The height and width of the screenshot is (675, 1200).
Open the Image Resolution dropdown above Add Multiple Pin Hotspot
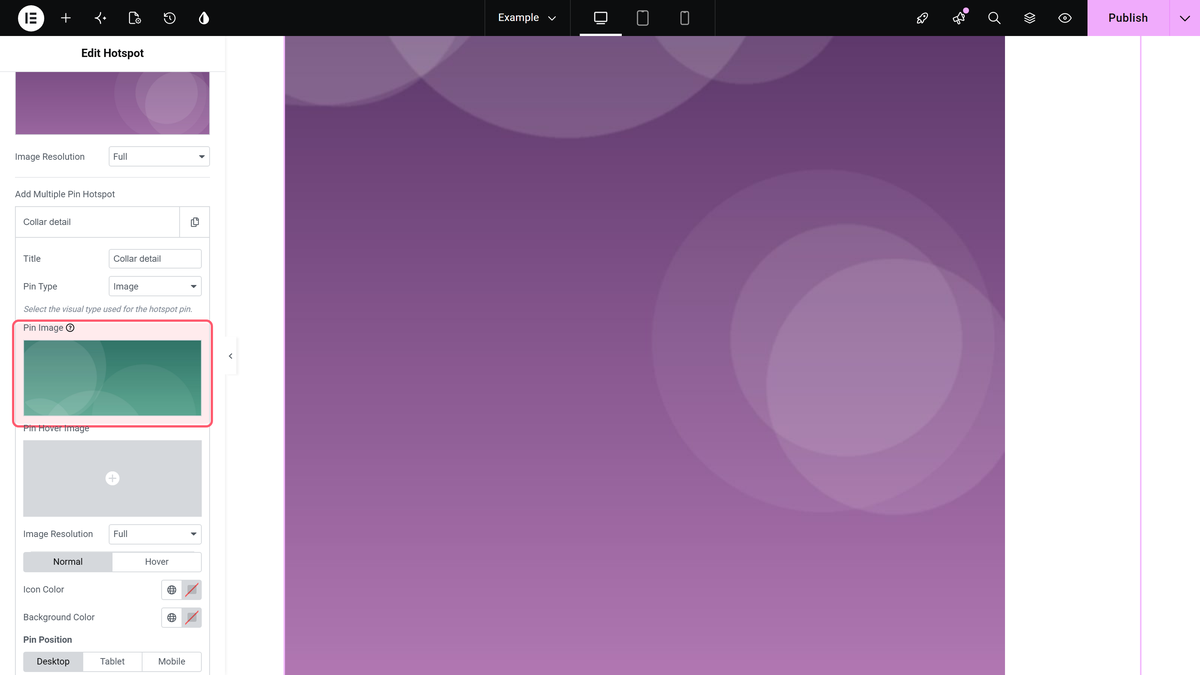(159, 157)
